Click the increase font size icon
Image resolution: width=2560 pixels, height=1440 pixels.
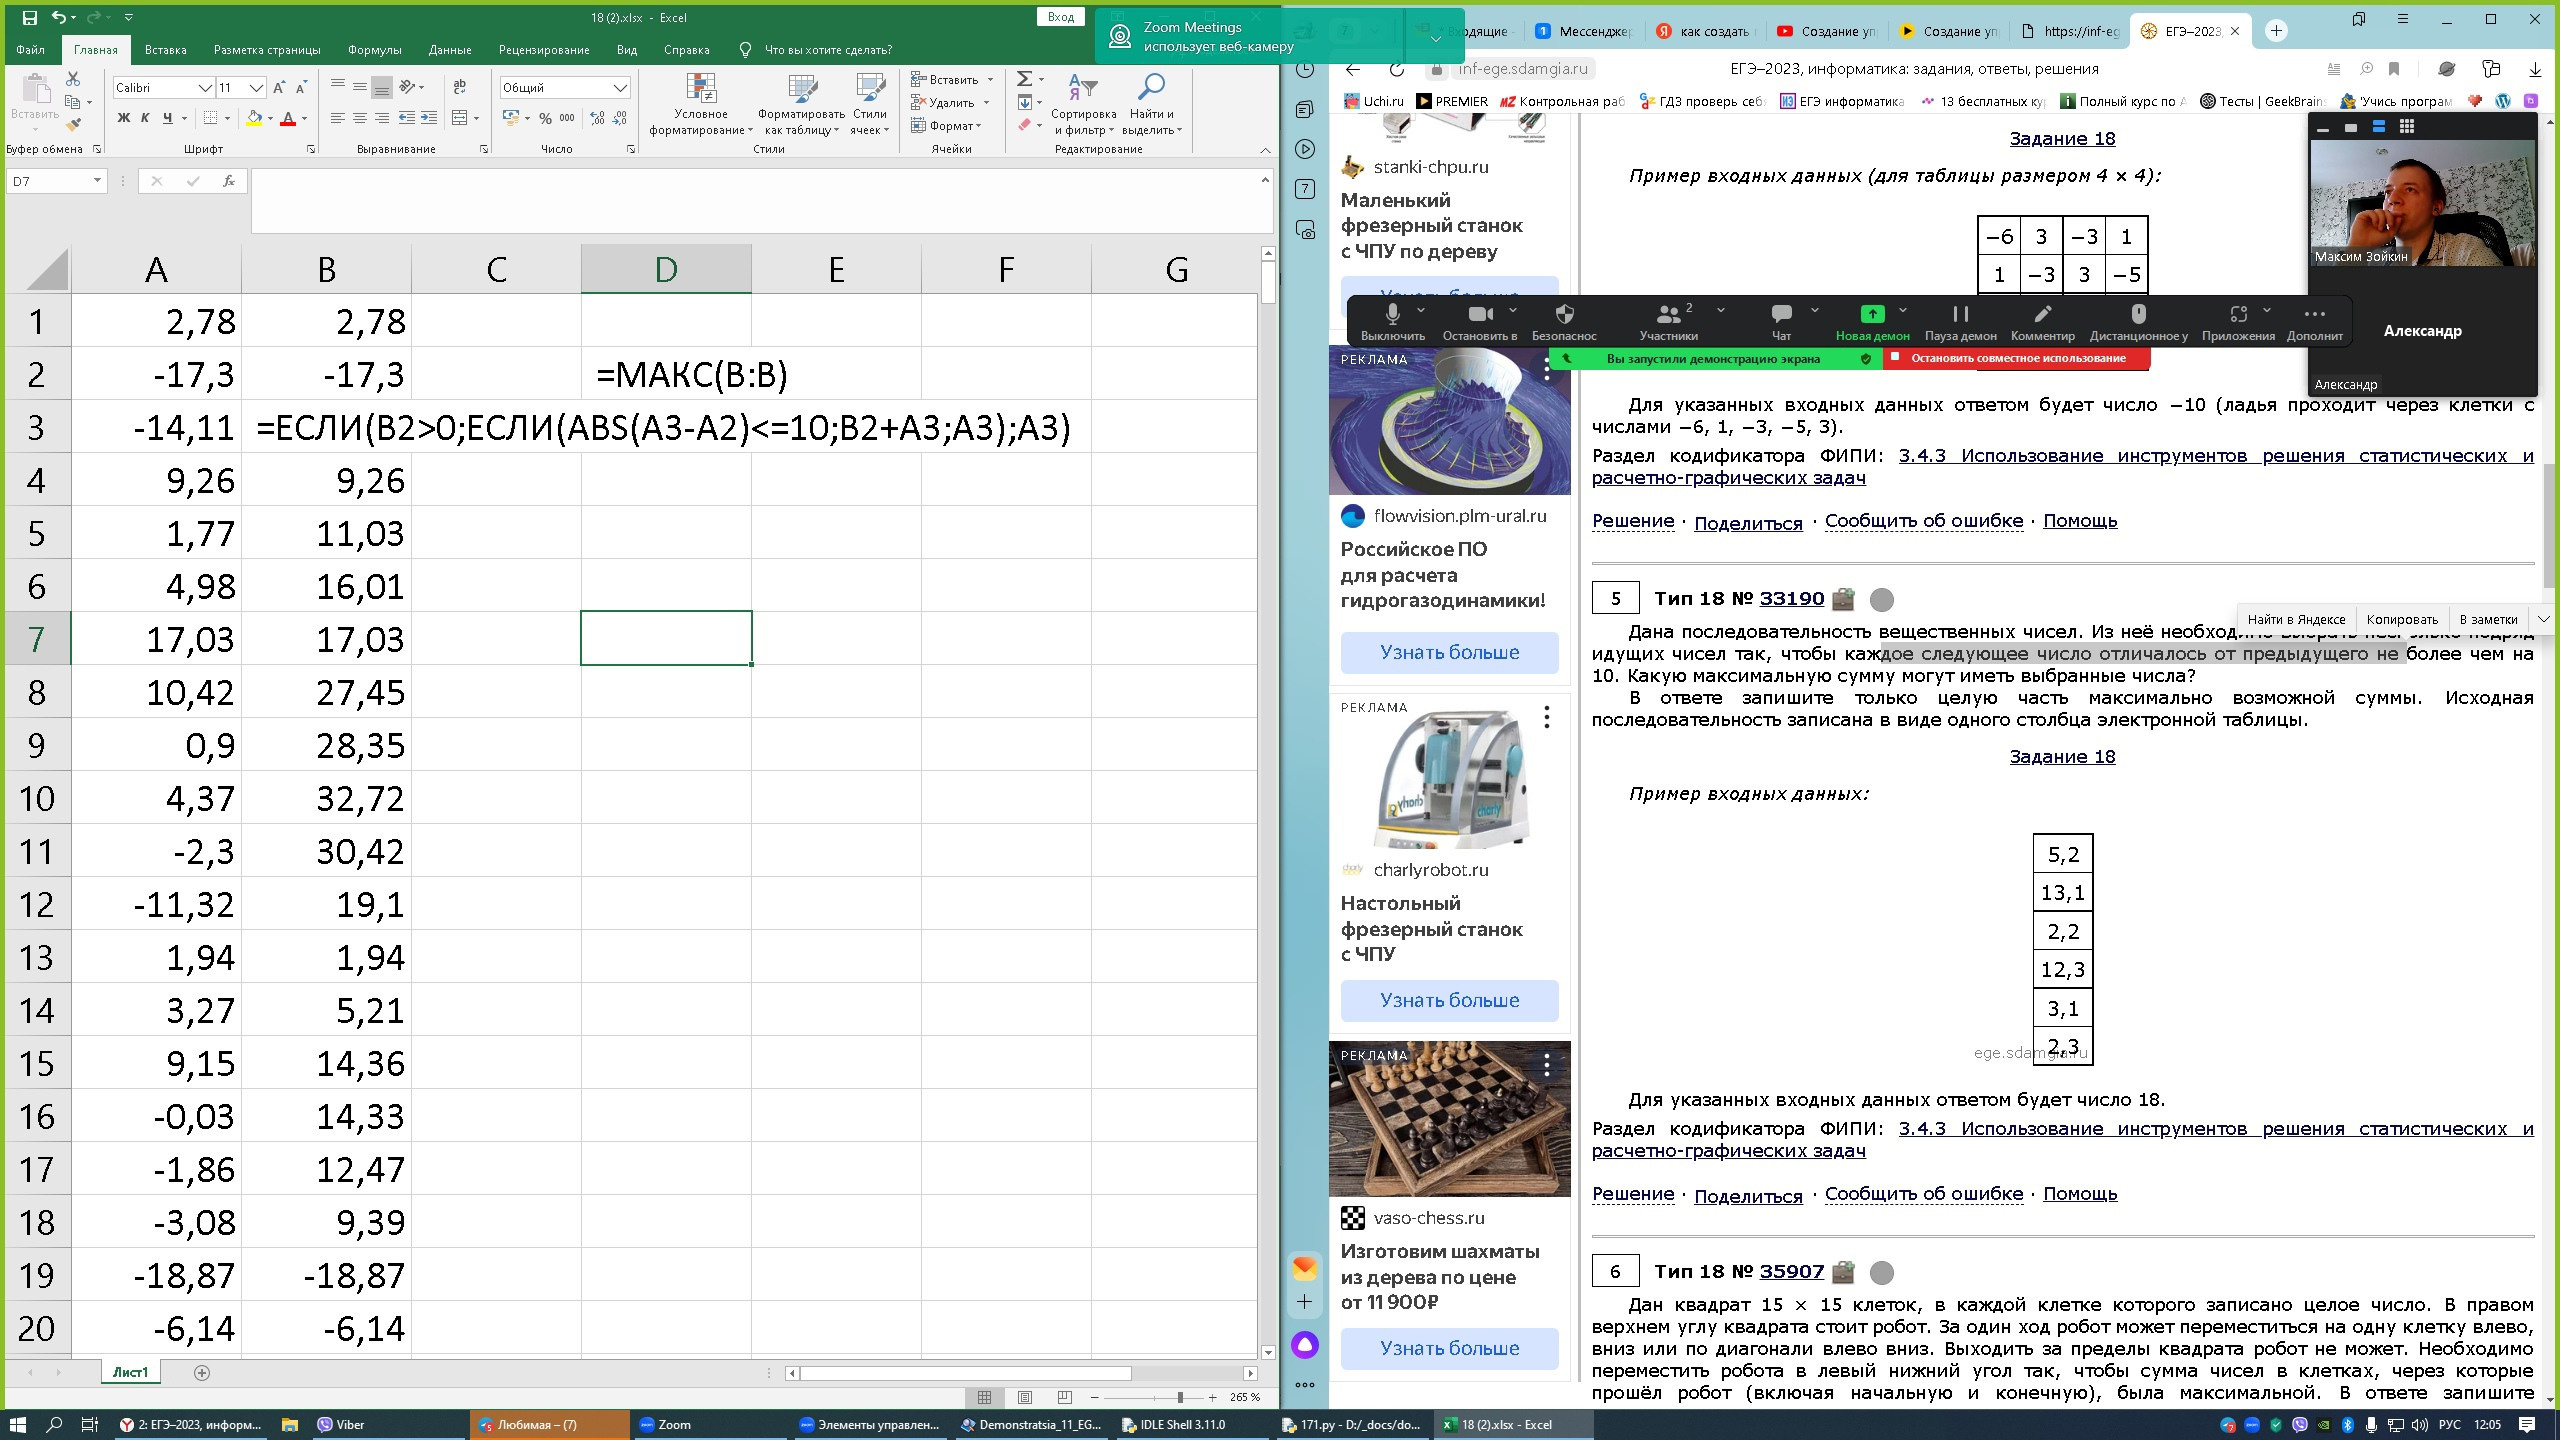click(279, 88)
